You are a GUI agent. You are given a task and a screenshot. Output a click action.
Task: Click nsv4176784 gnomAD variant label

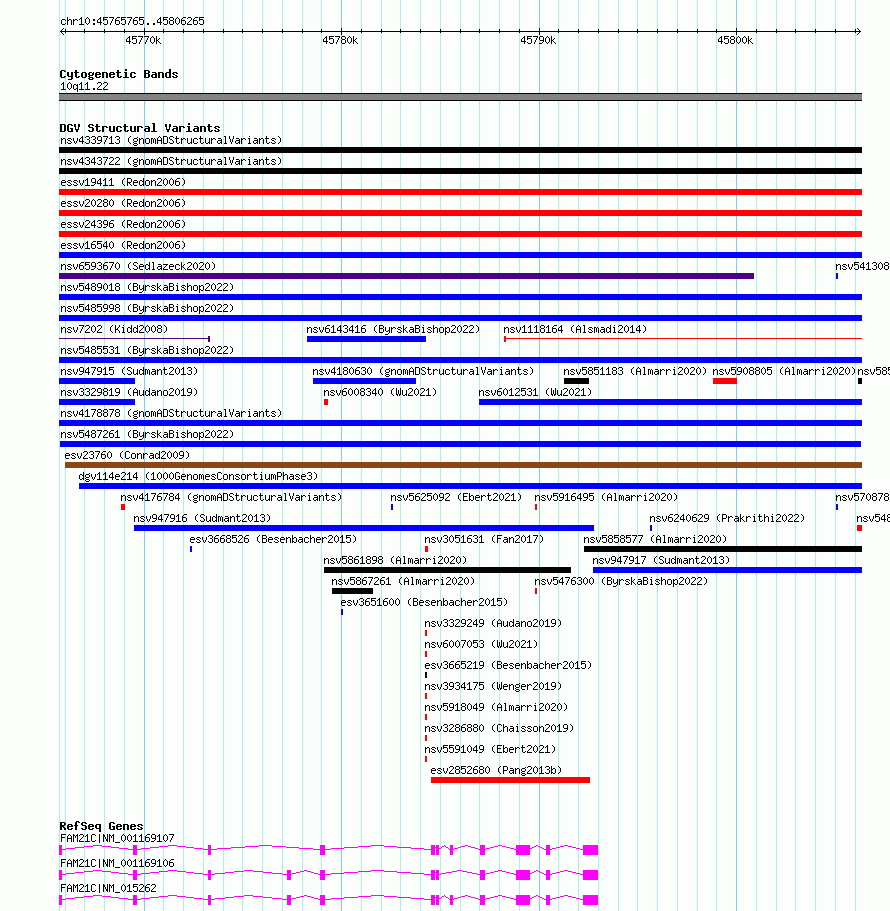point(231,497)
